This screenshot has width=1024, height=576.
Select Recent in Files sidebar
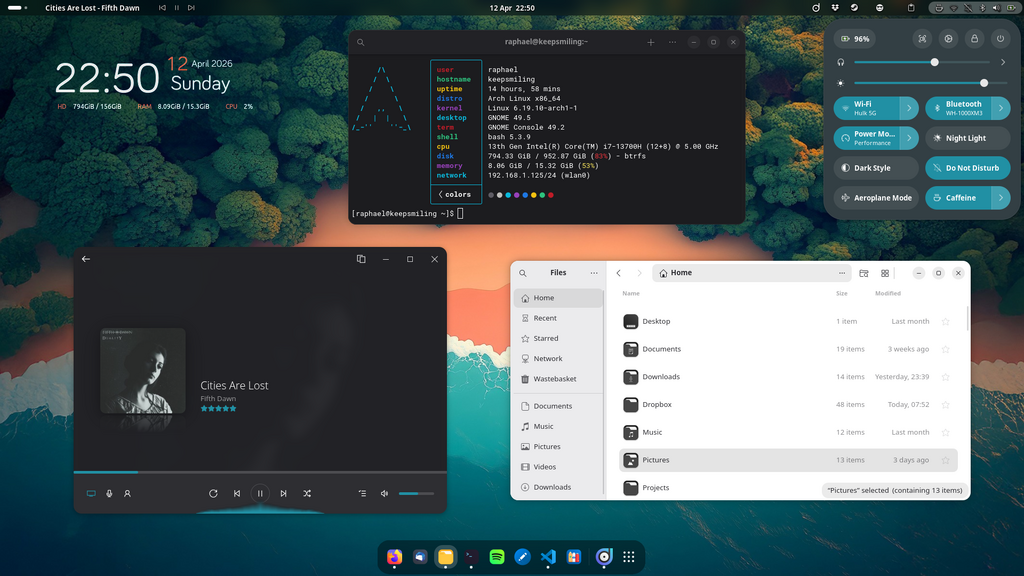coord(558,318)
